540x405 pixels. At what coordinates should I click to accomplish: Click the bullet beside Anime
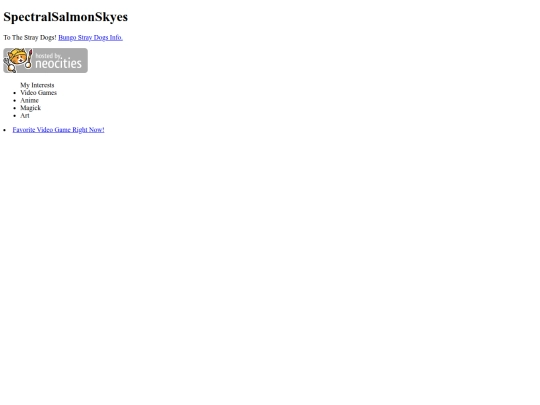(x=14, y=101)
